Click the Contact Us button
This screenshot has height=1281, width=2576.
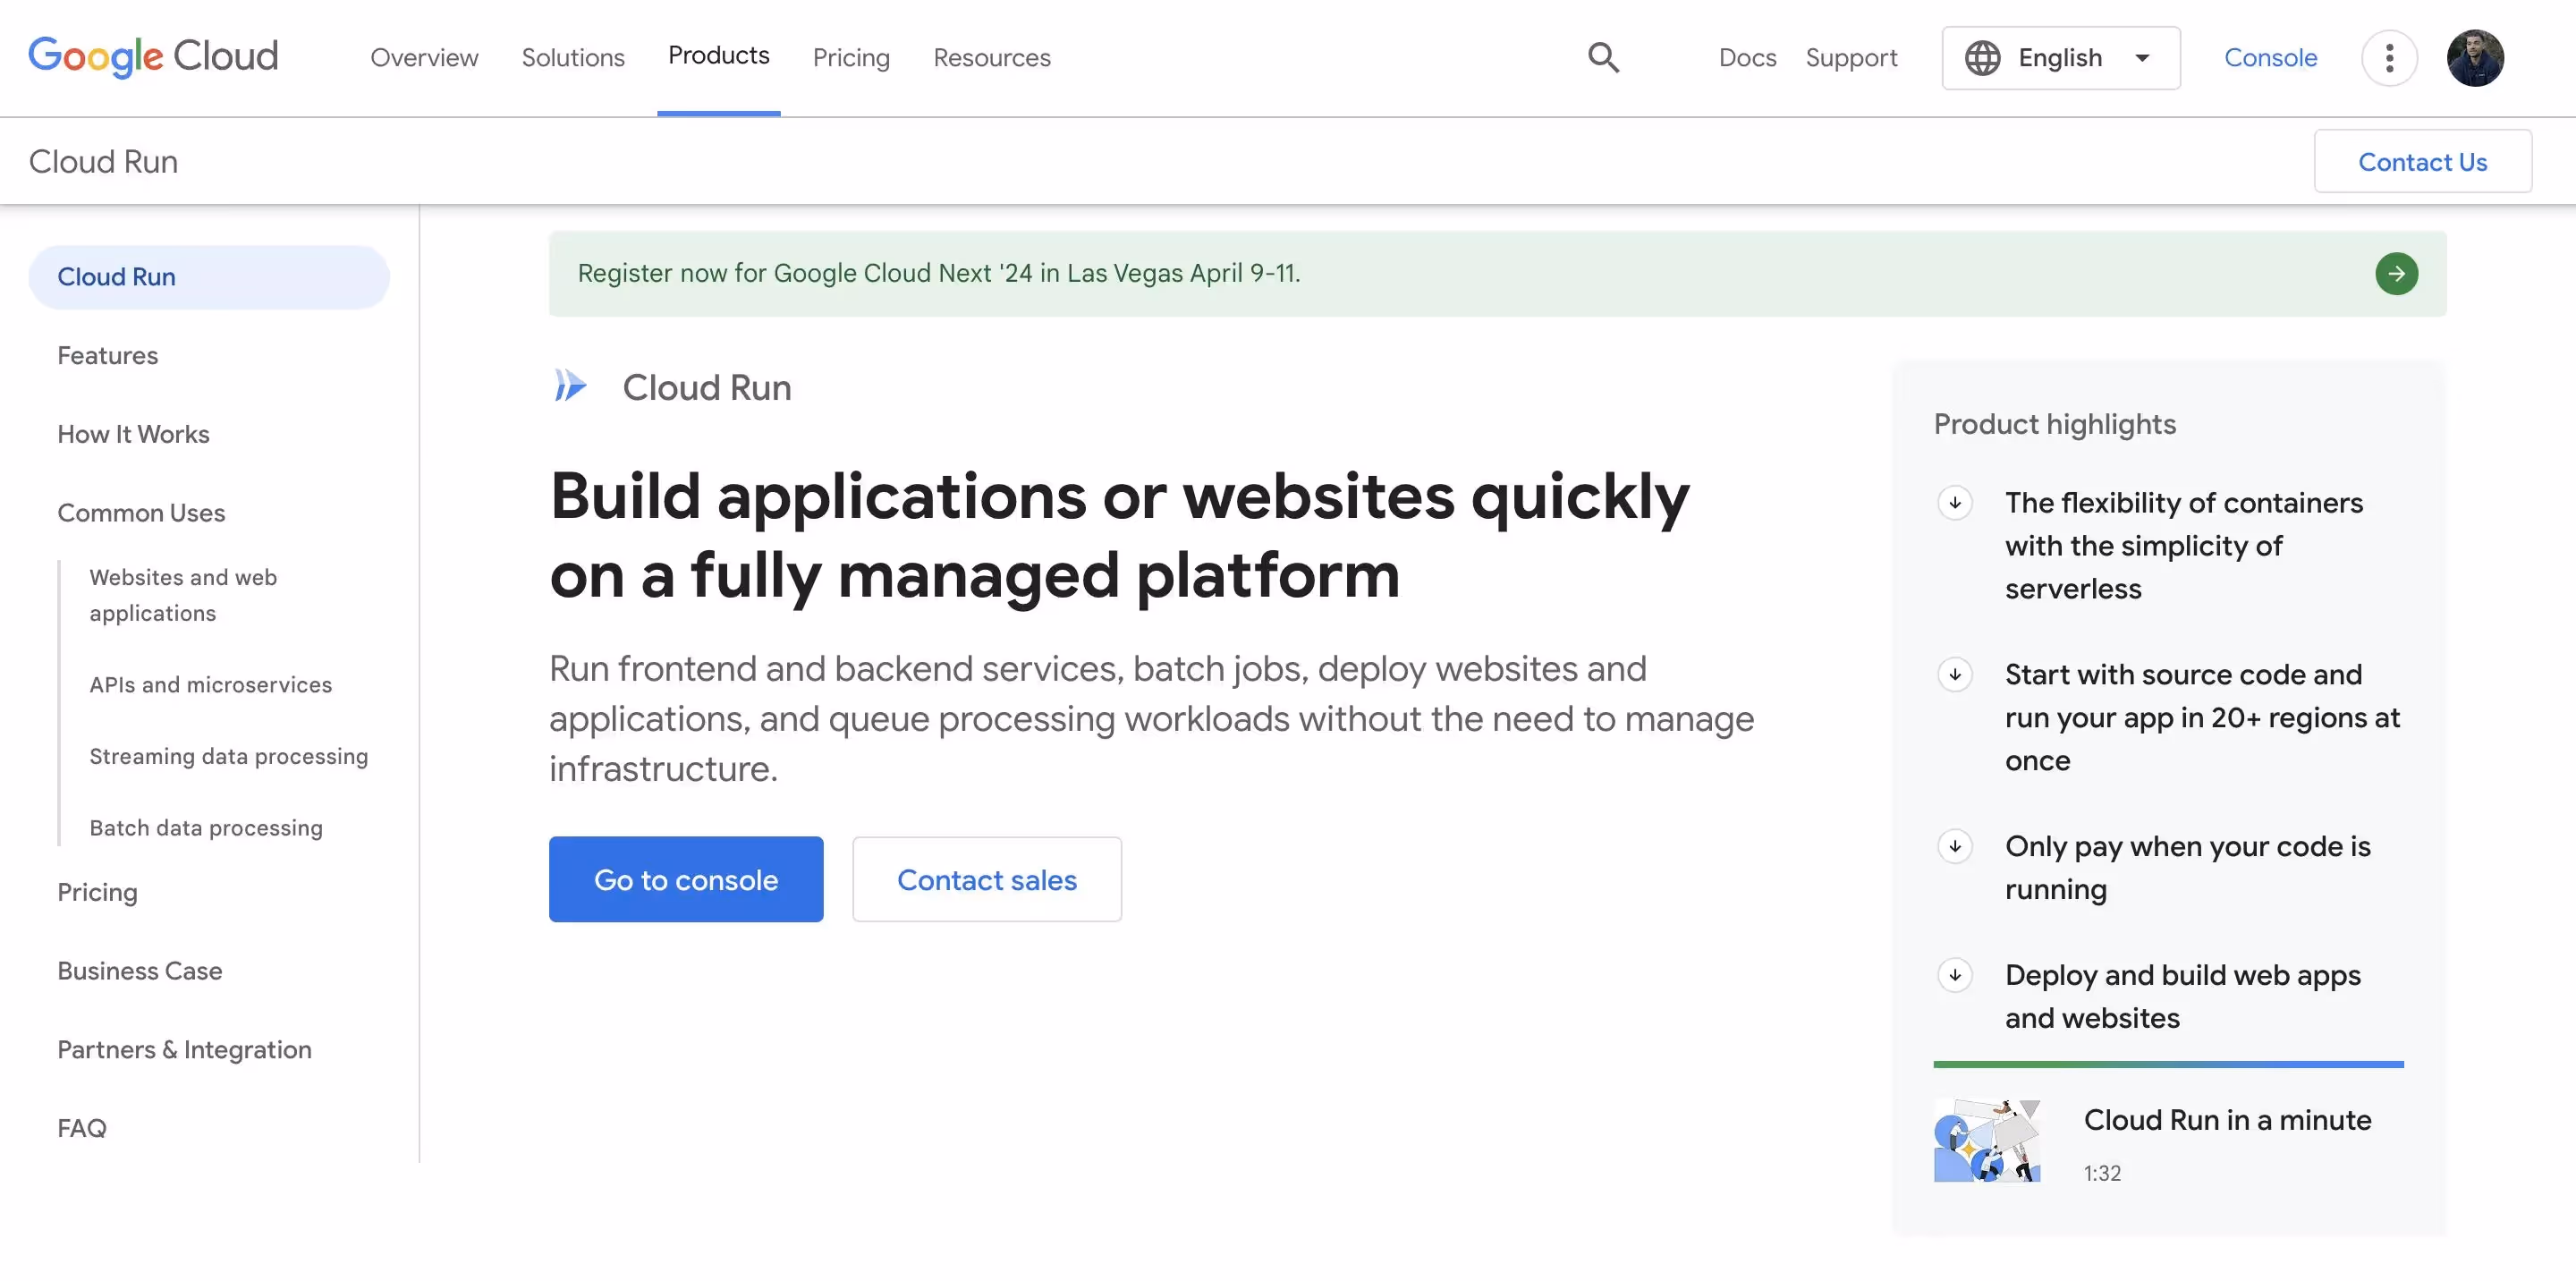pyautogui.click(x=2421, y=162)
